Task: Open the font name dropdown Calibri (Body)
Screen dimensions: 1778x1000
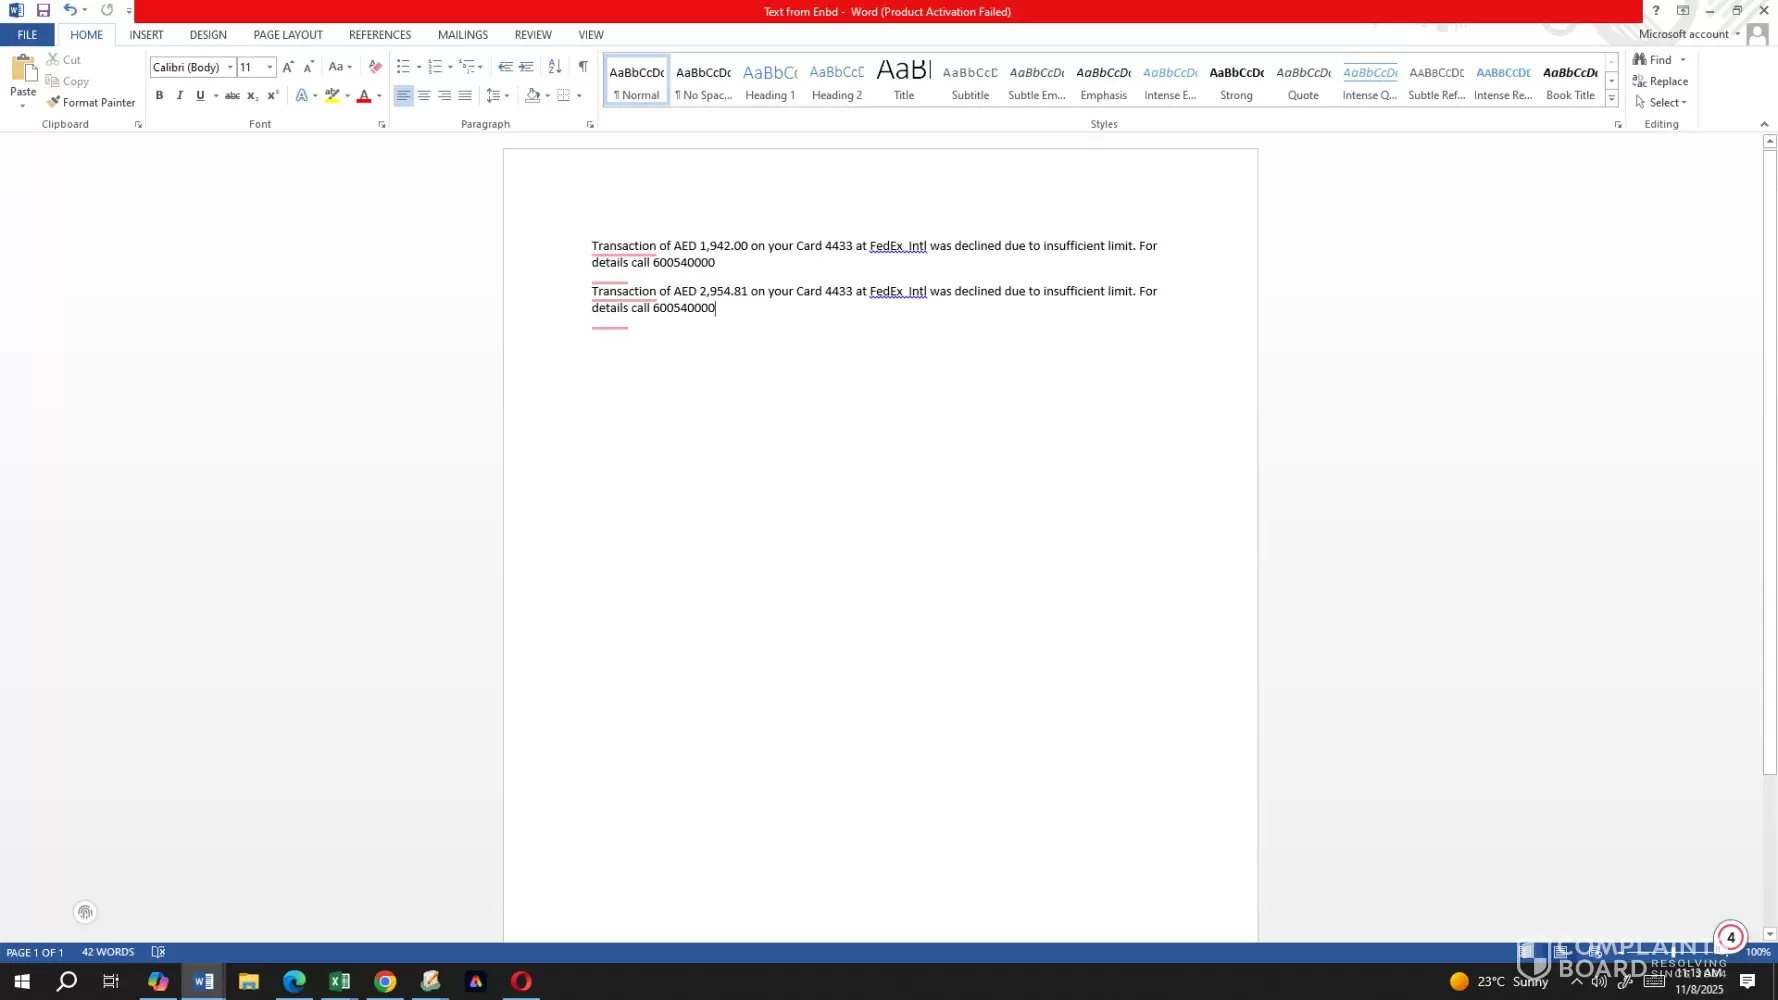Action: [x=230, y=67]
